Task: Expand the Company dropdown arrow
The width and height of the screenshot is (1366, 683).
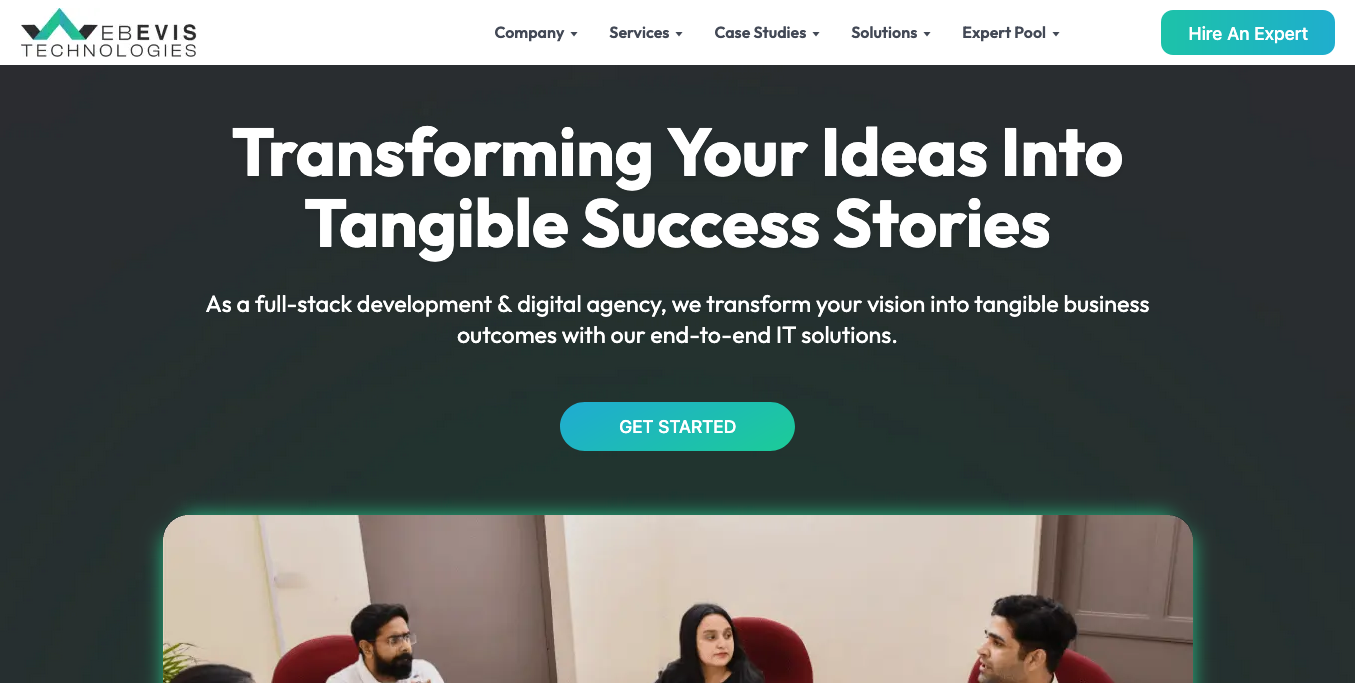Action: pos(574,34)
